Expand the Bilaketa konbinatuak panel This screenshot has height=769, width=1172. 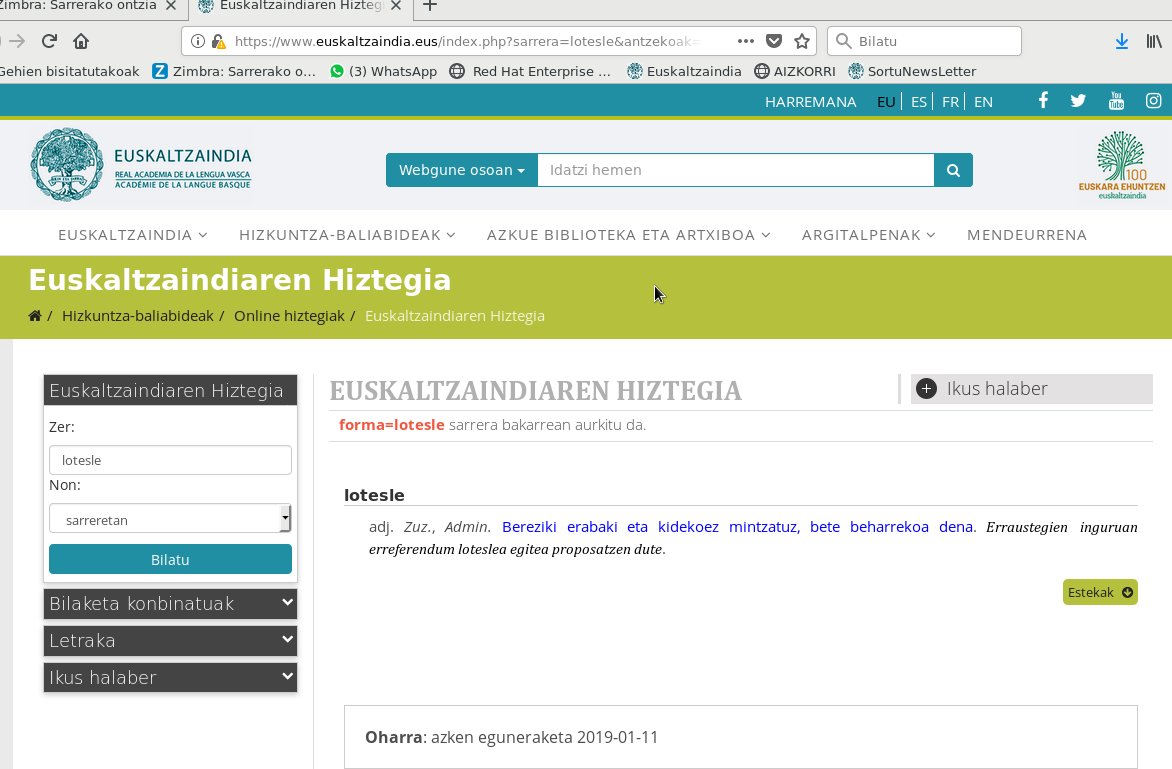(170, 603)
